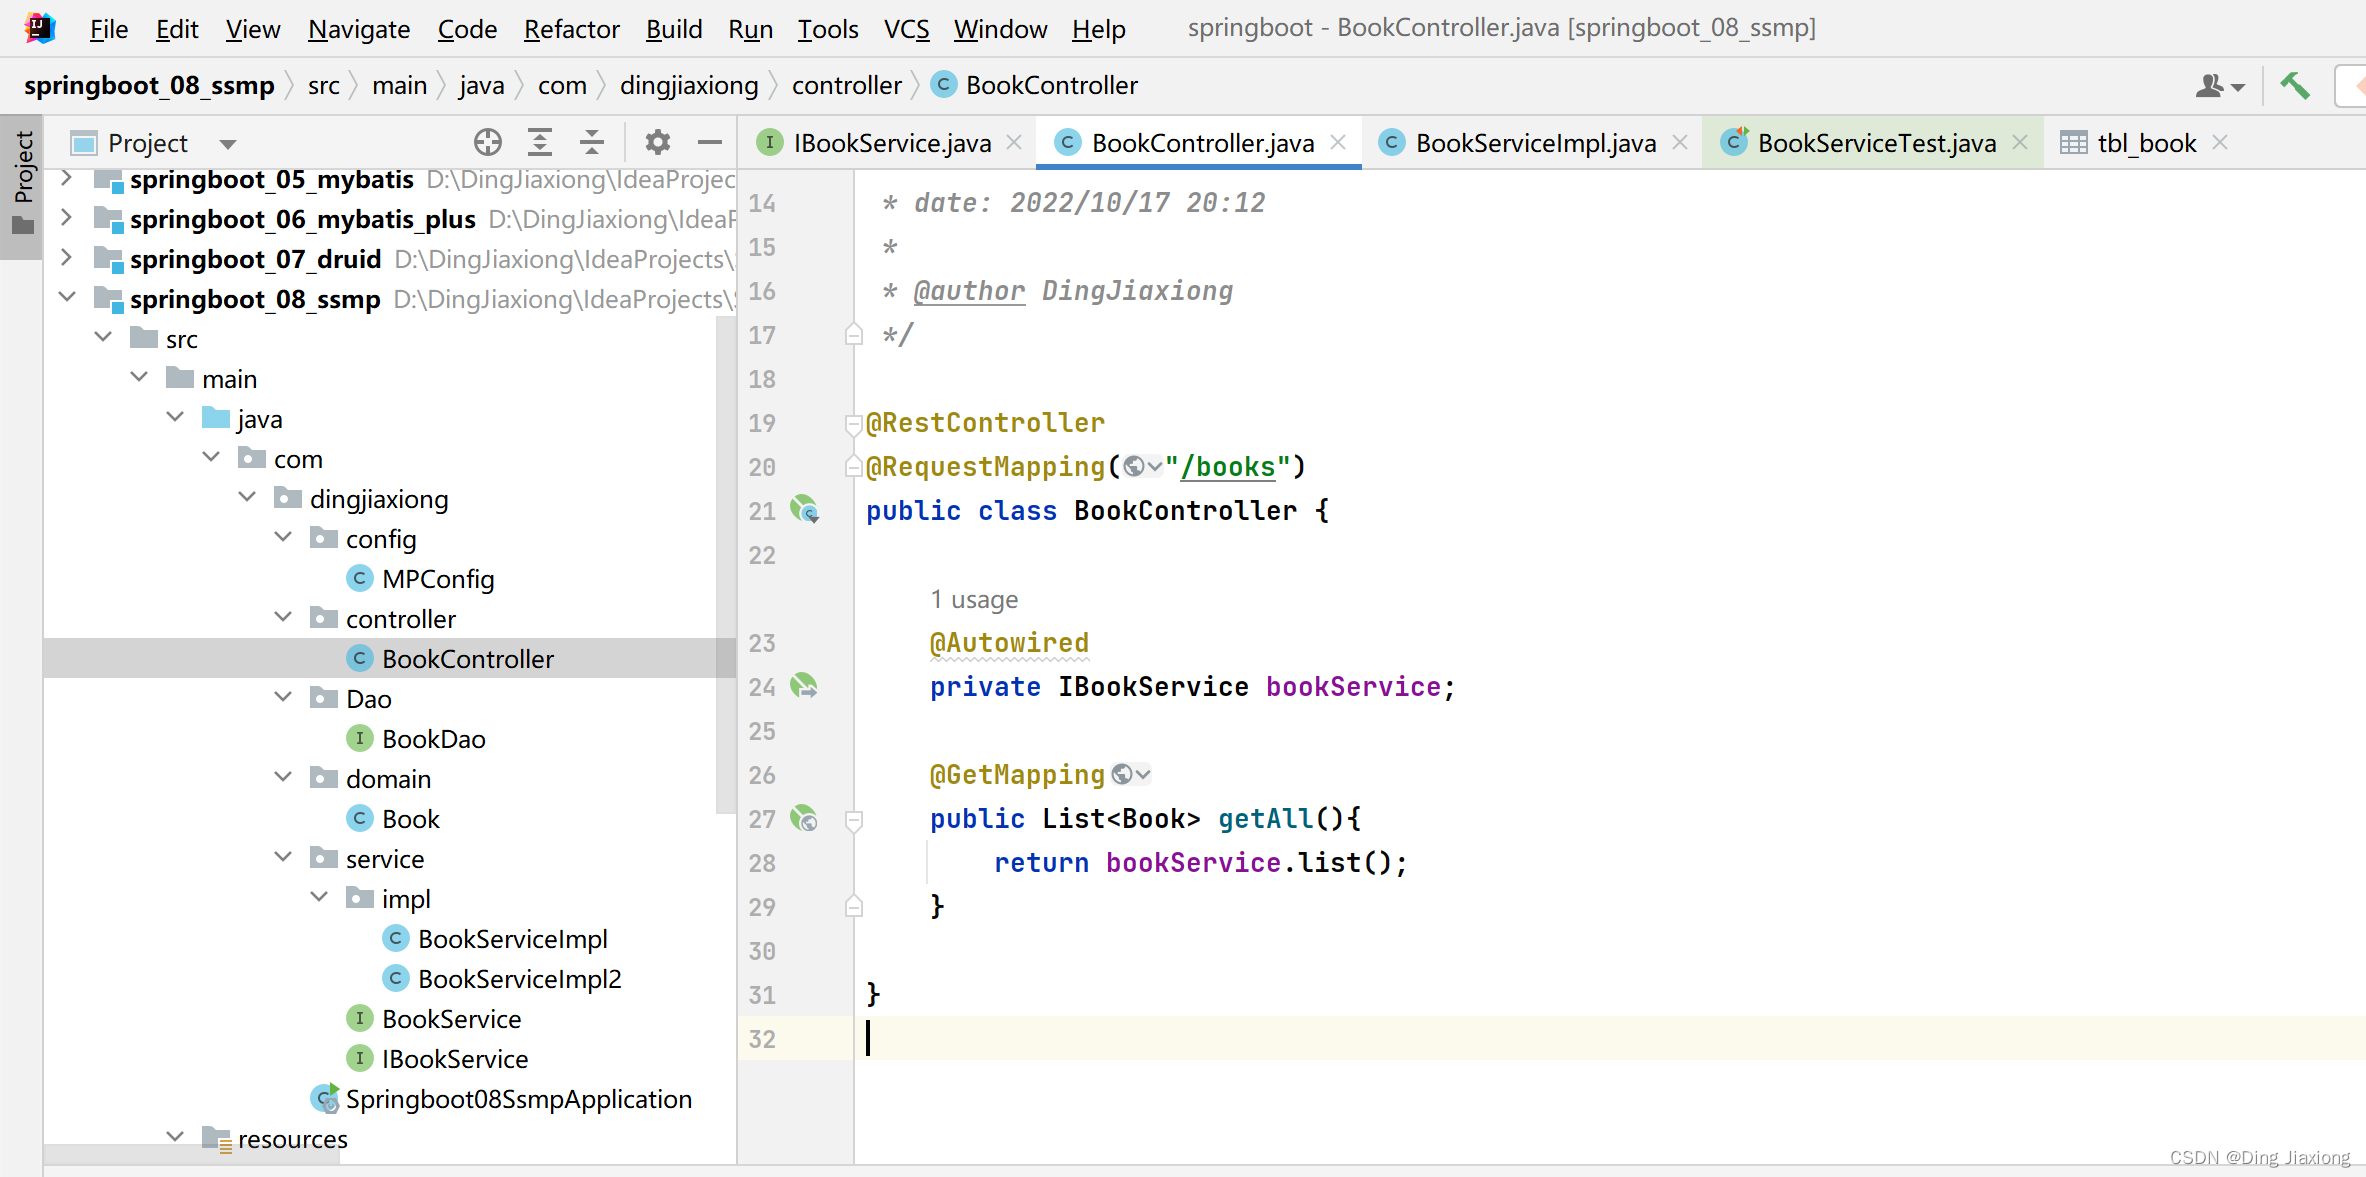The width and height of the screenshot is (2366, 1177).
Task: Close the IBookService.java tab
Action: click(1014, 143)
